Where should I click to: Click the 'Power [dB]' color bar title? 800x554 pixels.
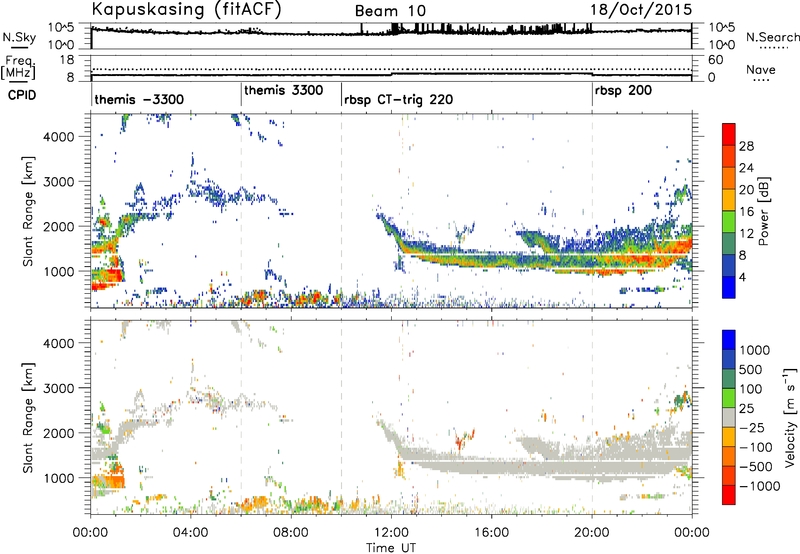[763, 211]
